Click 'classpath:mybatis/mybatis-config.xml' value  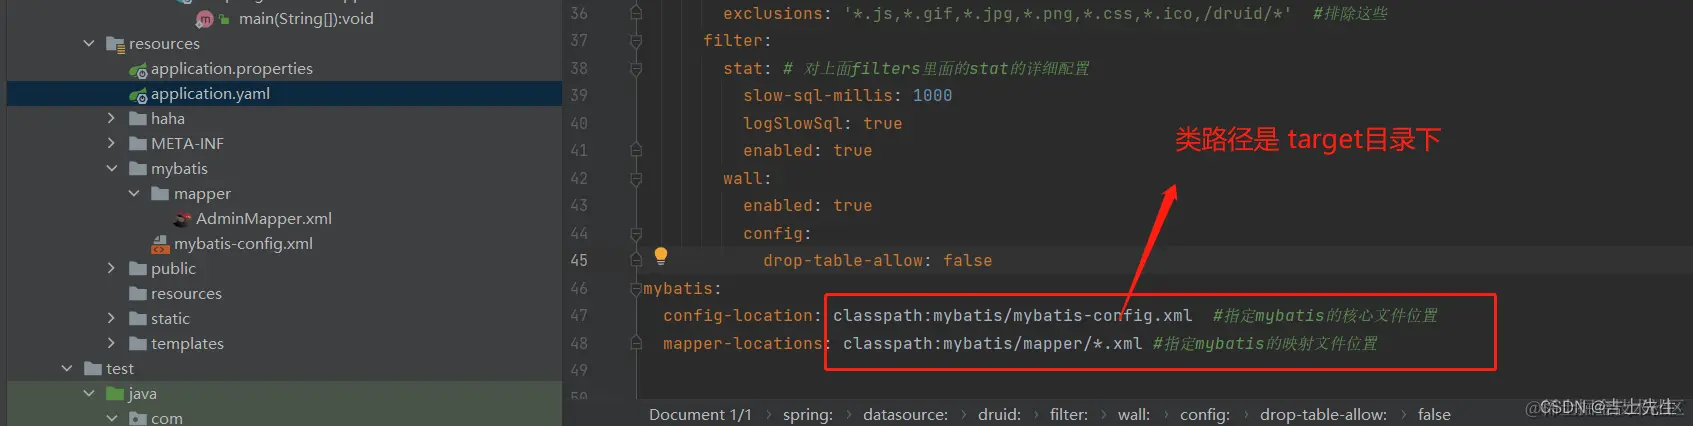(1013, 316)
